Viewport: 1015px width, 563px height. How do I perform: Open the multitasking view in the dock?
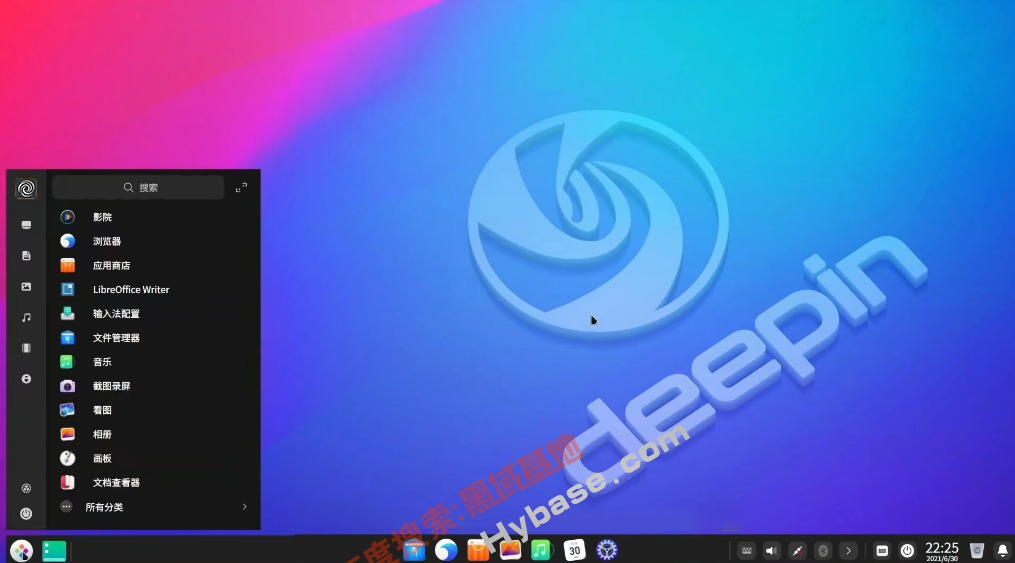click(54, 551)
